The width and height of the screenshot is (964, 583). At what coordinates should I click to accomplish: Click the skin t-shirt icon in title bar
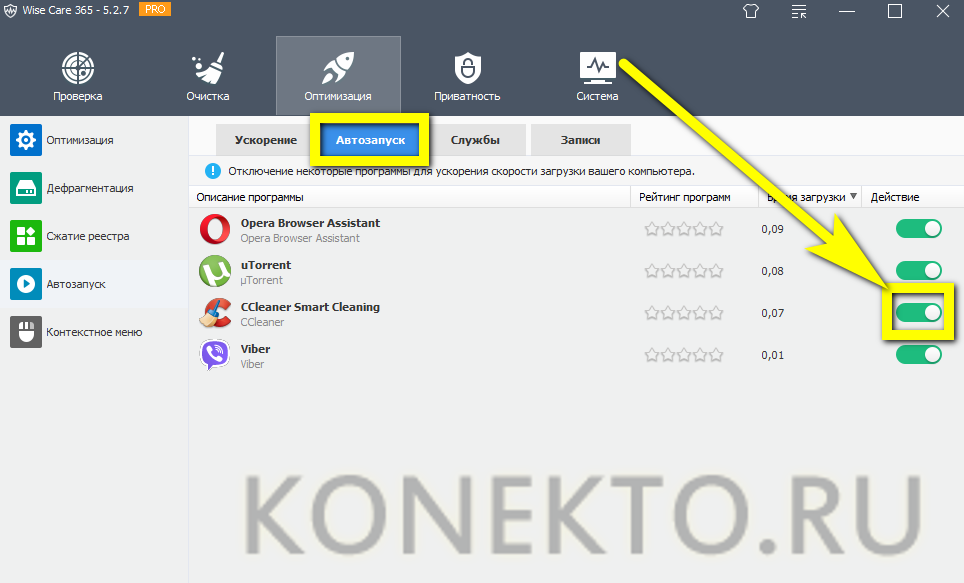click(x=751, y=12)
